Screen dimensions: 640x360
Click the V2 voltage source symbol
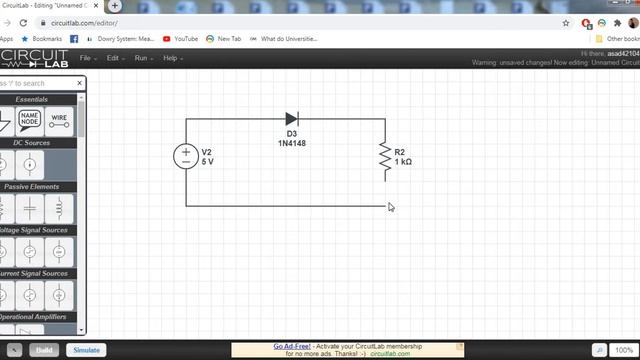(x=186, y=156)
